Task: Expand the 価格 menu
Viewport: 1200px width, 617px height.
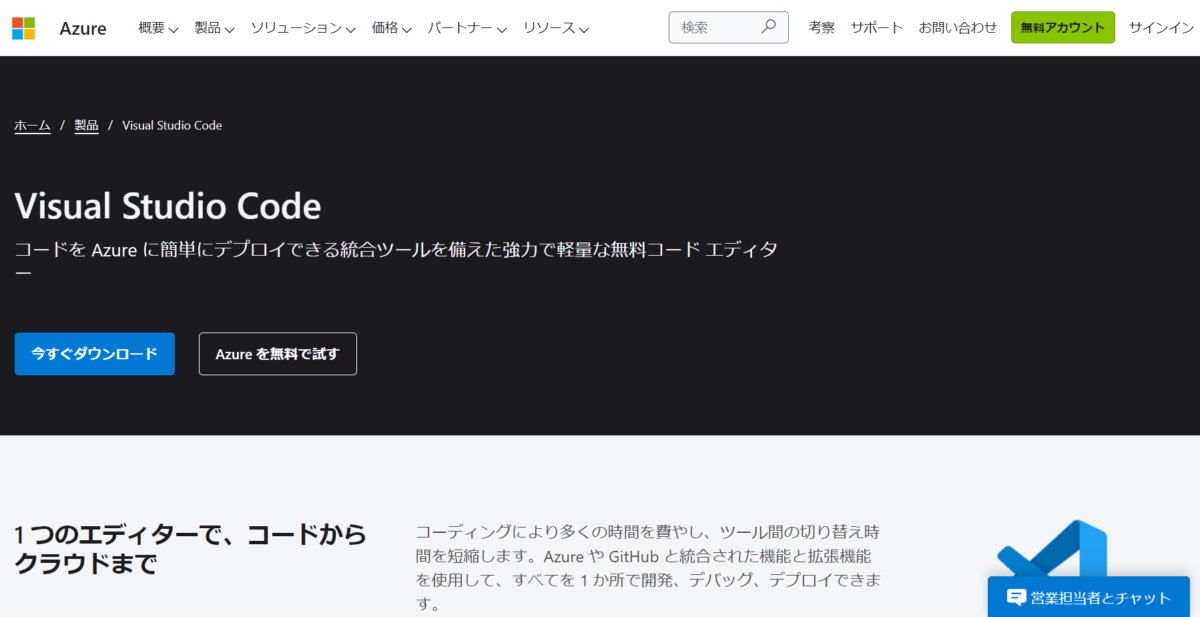Action: [391, 28]
